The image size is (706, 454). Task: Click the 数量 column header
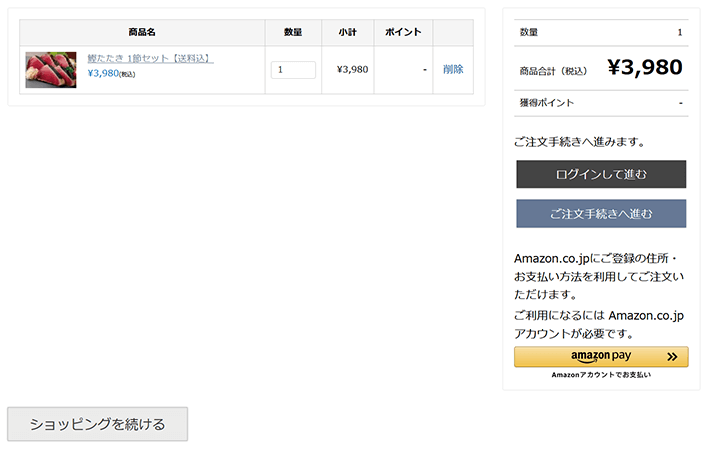[293, 32]
